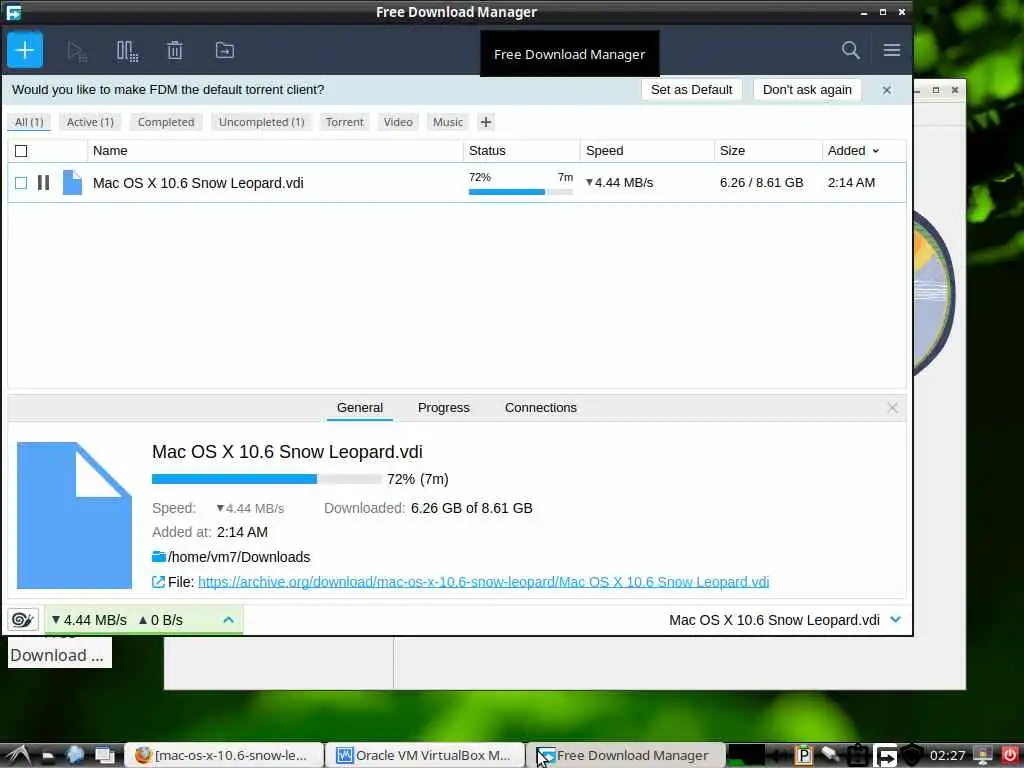Close the bottom details panel
The width and height of the screenshot is (1024, 768).
(892, 408)
